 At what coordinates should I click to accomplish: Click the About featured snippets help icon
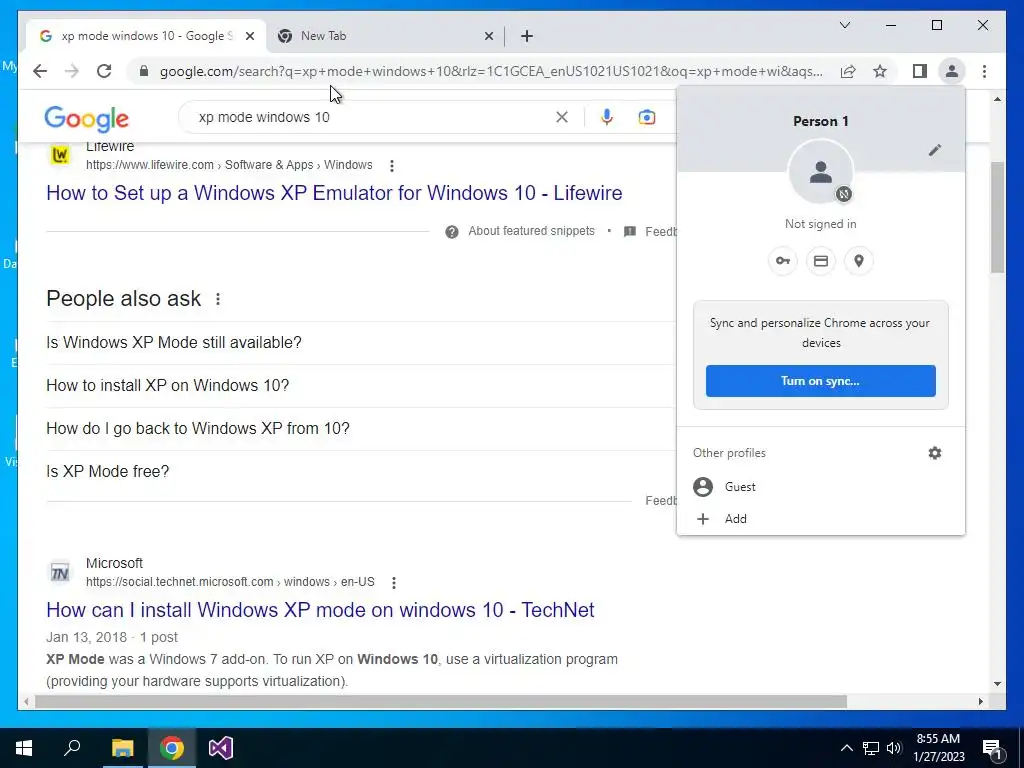coord(452,232)
